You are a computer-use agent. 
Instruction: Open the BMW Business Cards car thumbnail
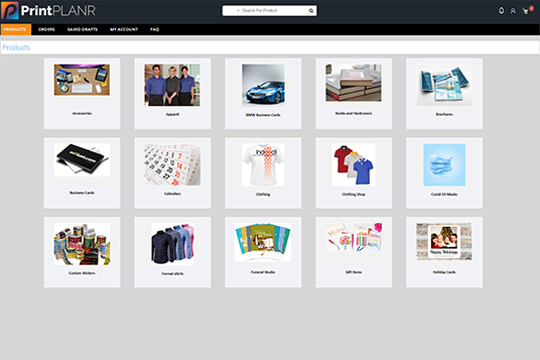263,85
